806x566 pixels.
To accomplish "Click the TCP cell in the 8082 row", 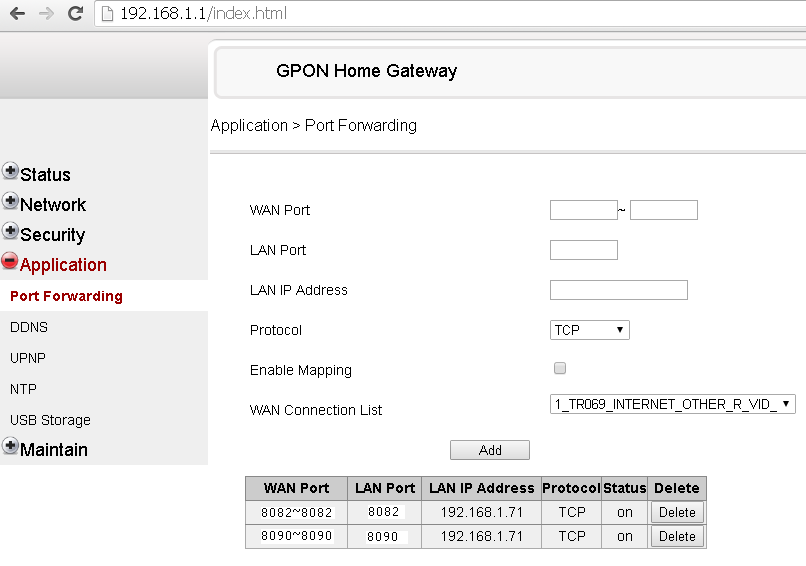I will click(x=572, y=513).
